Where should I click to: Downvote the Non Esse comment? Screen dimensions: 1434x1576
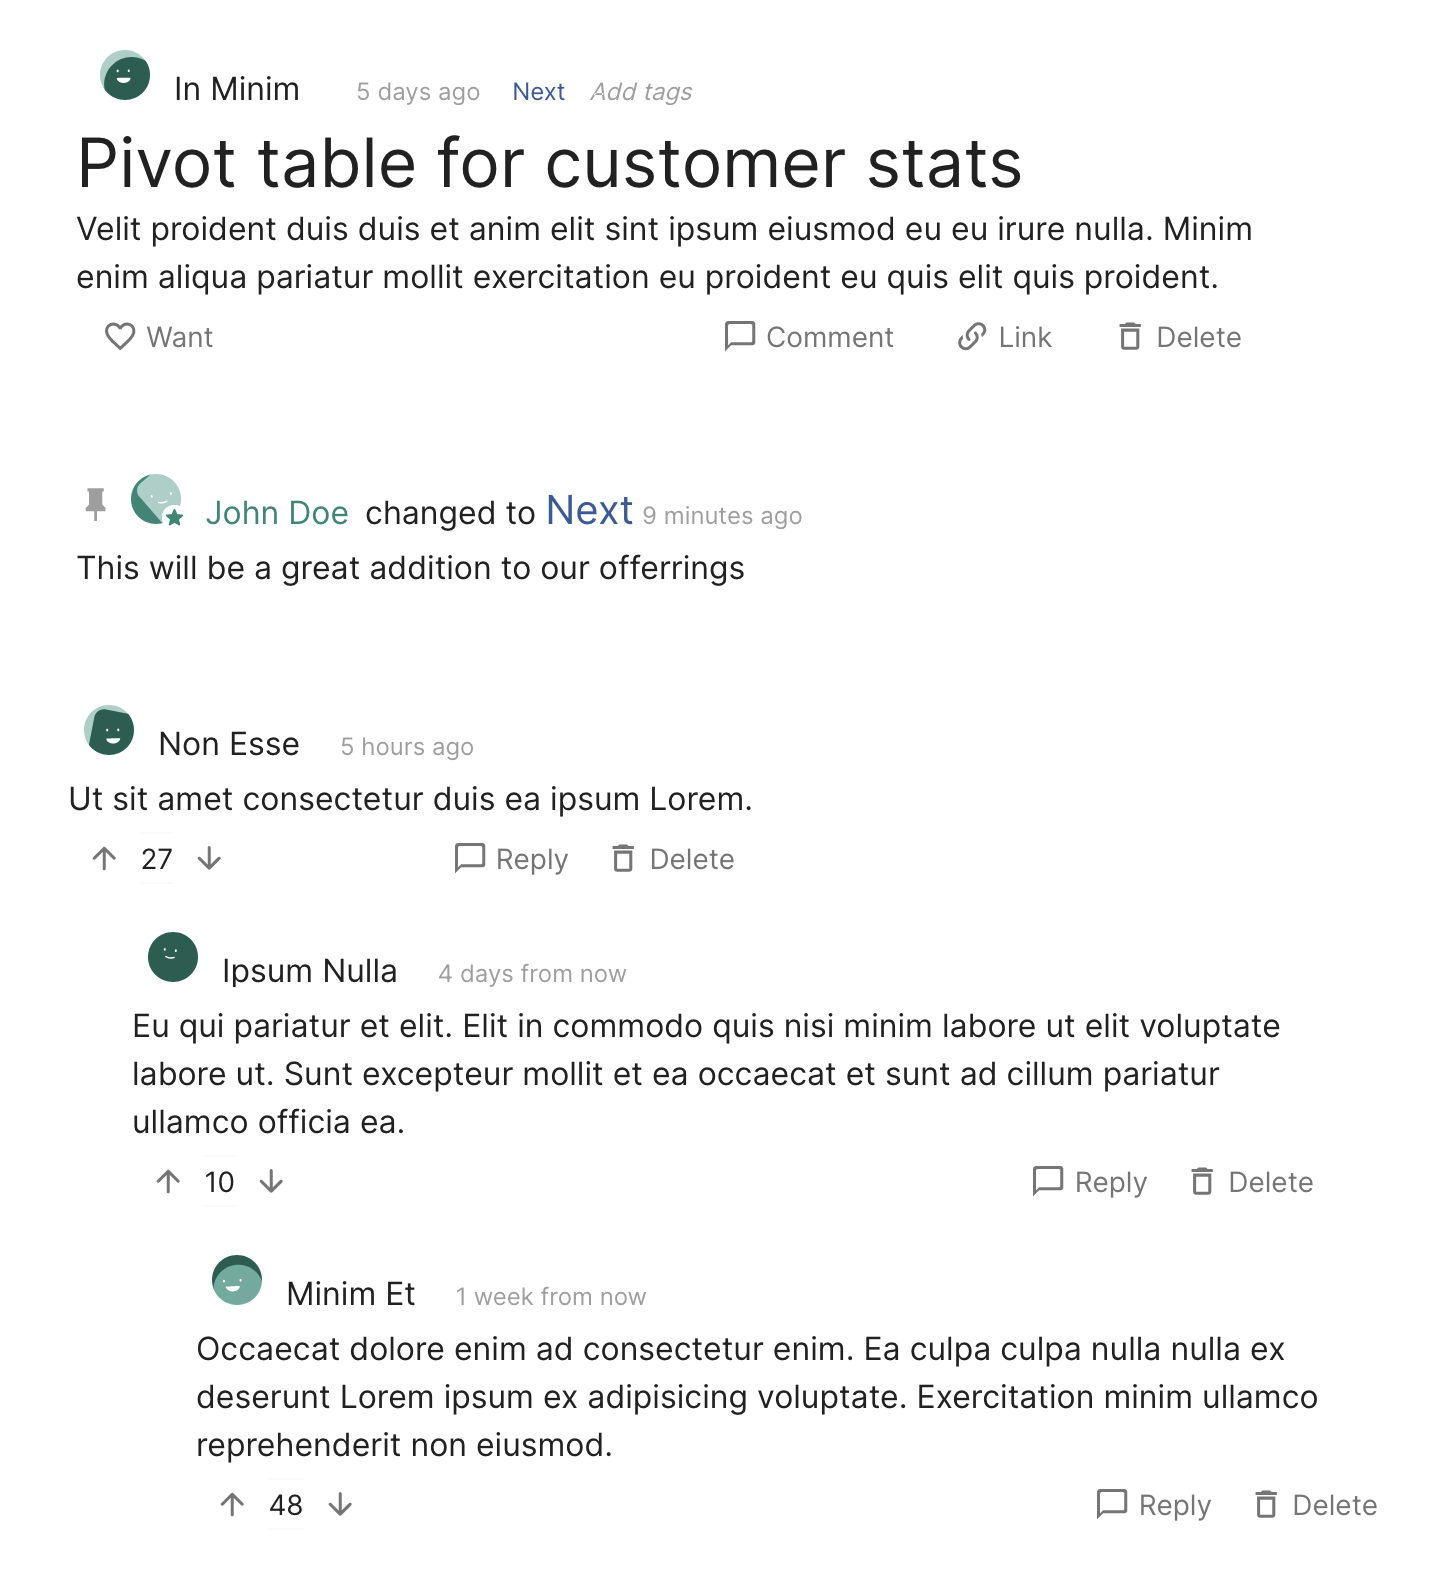click(209, 859)
